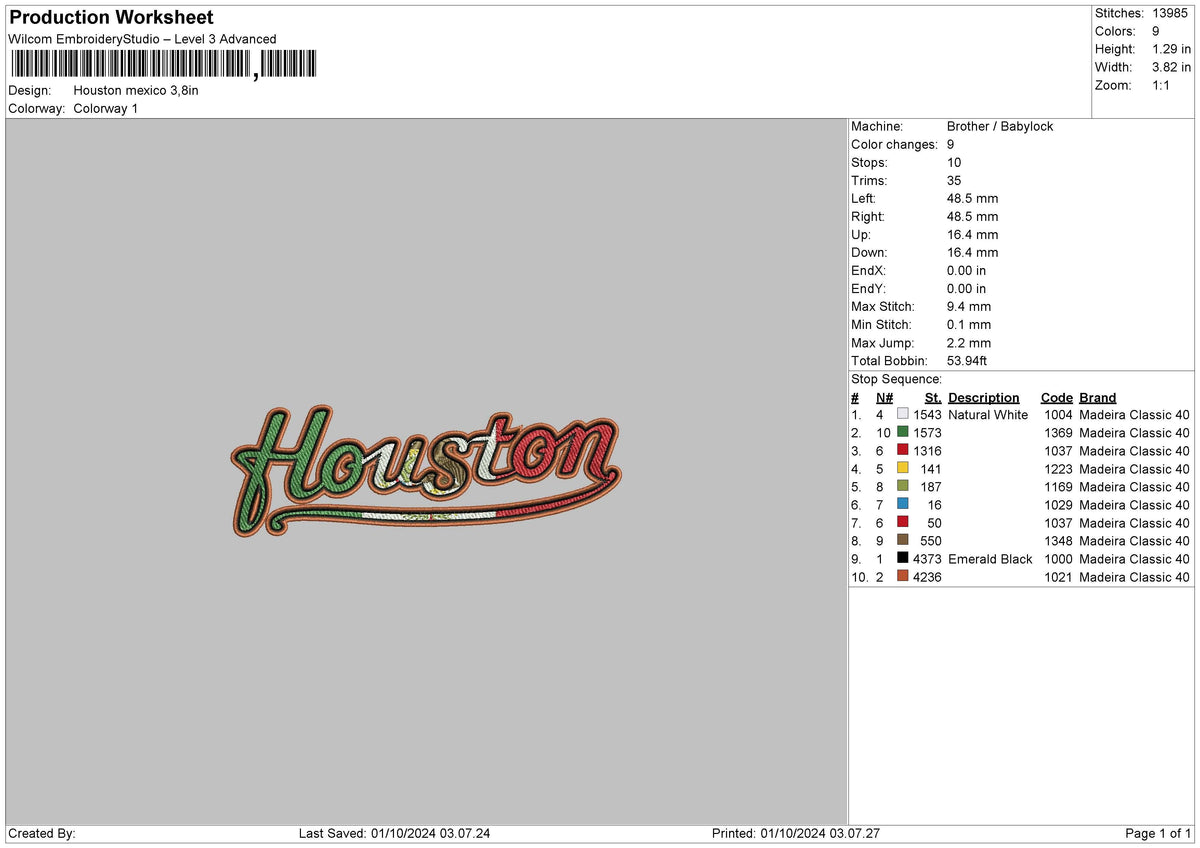This screenshot has width=1200, height=848.
Task: Select the Emerald Black color swatch
Action: (x=903, y=558)
